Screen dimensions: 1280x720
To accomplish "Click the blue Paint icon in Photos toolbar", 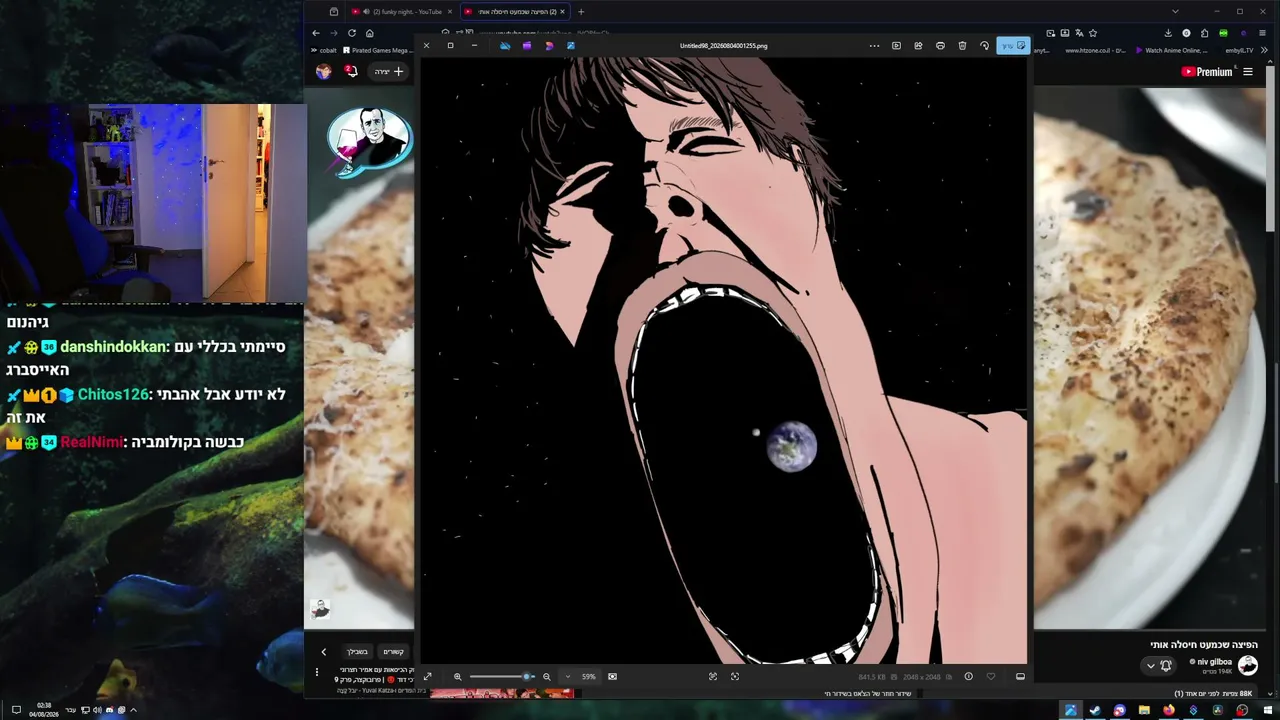I will click(x=571, y=46).
